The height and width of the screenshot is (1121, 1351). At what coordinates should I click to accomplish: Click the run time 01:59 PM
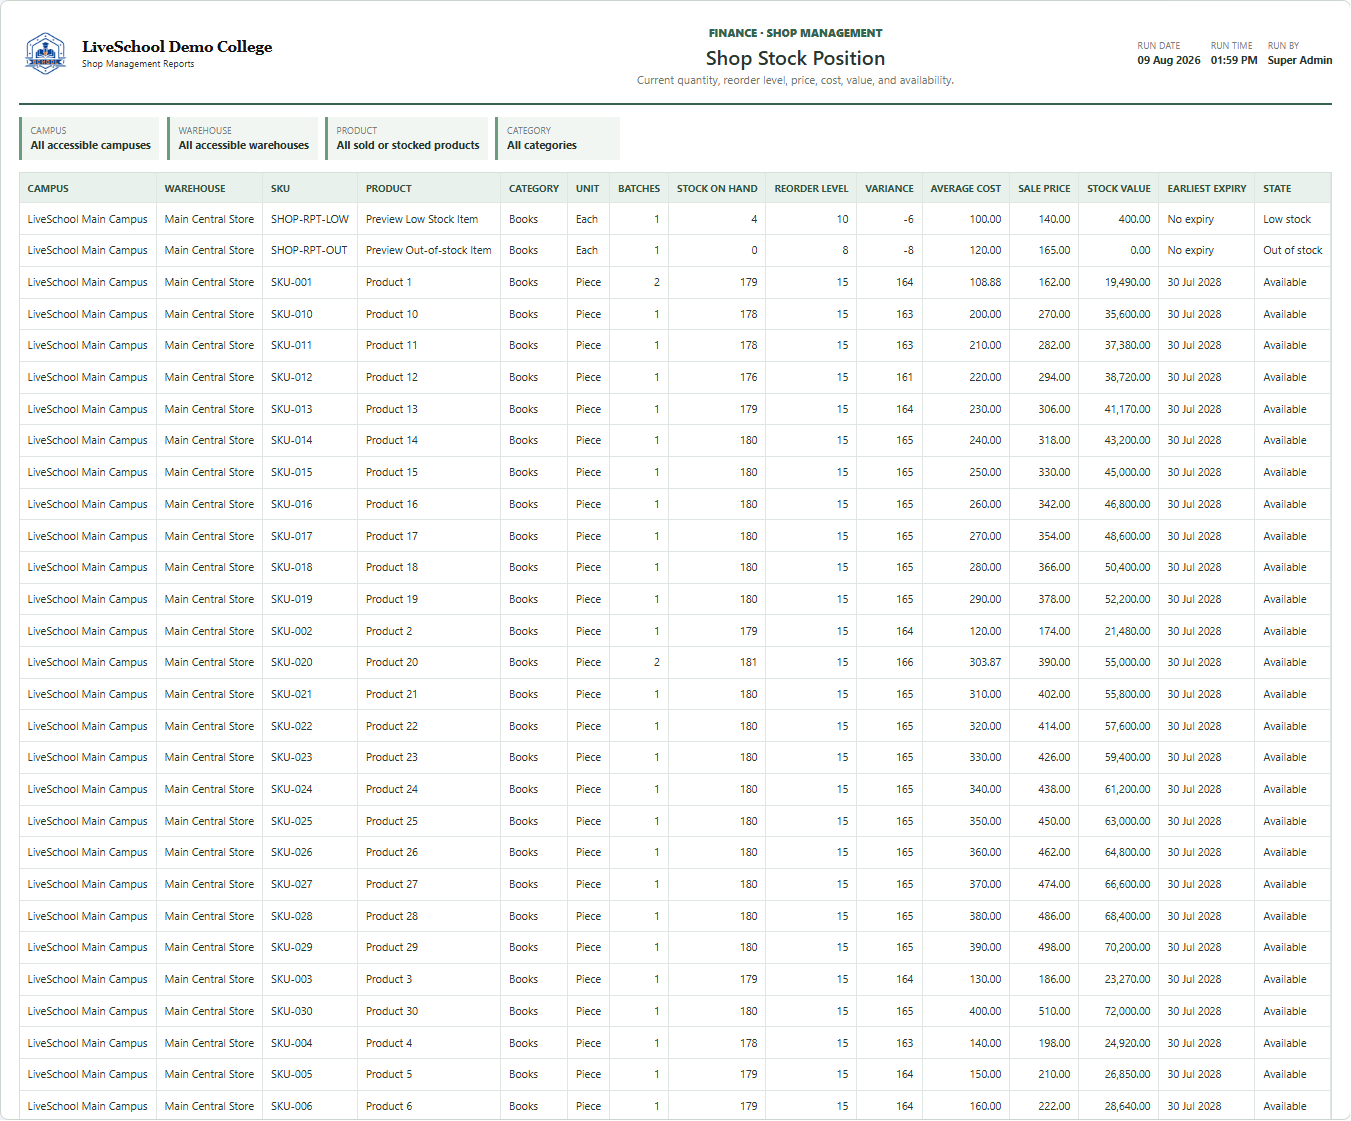point(1234,60)
